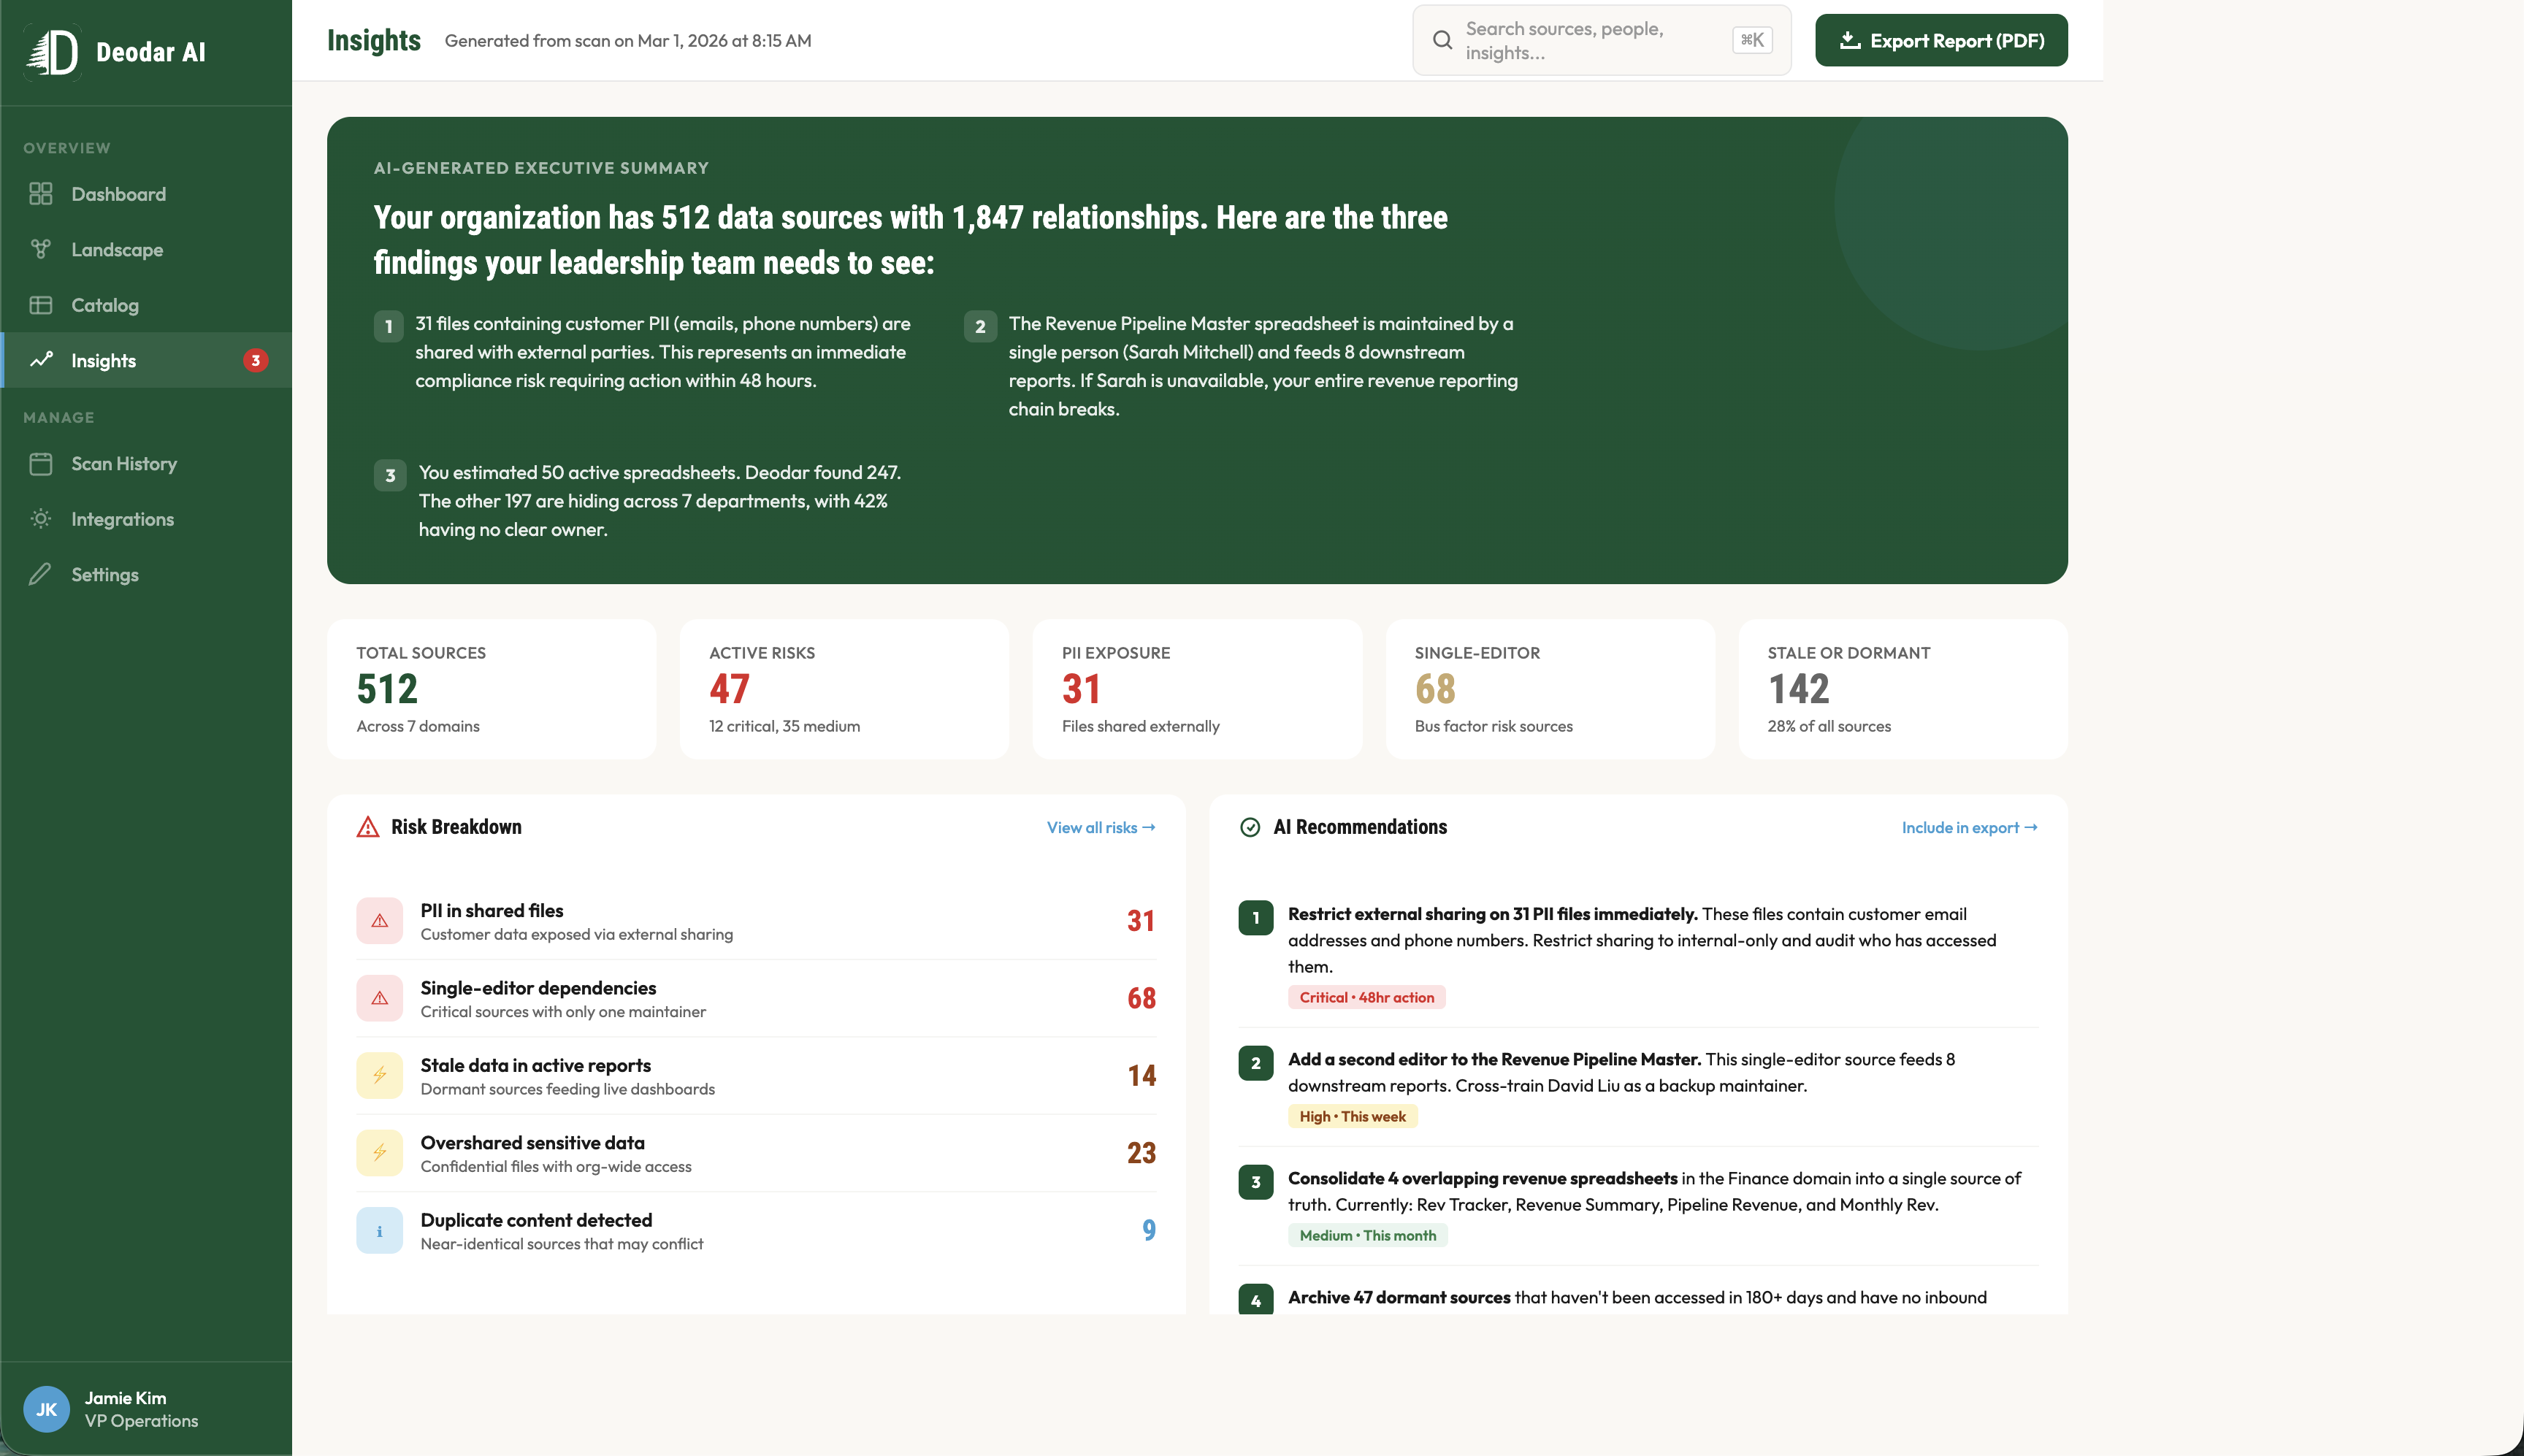Click the lightning icon next to Stale data
The width and height of the screenshot is (2524, 1456).
[x=380, y=1074]
